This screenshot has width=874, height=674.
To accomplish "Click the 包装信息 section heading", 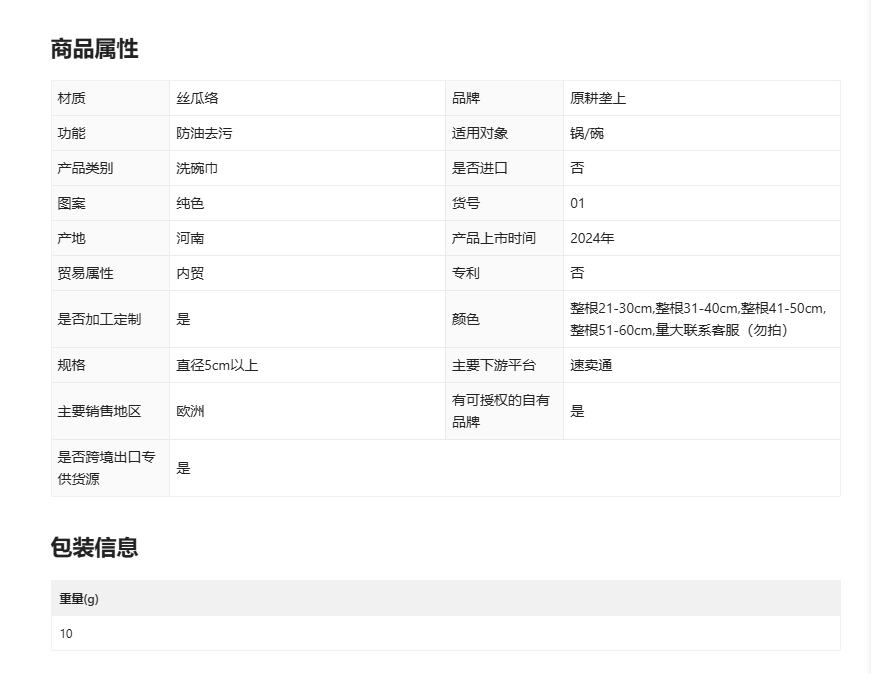I will pos(94,547).
